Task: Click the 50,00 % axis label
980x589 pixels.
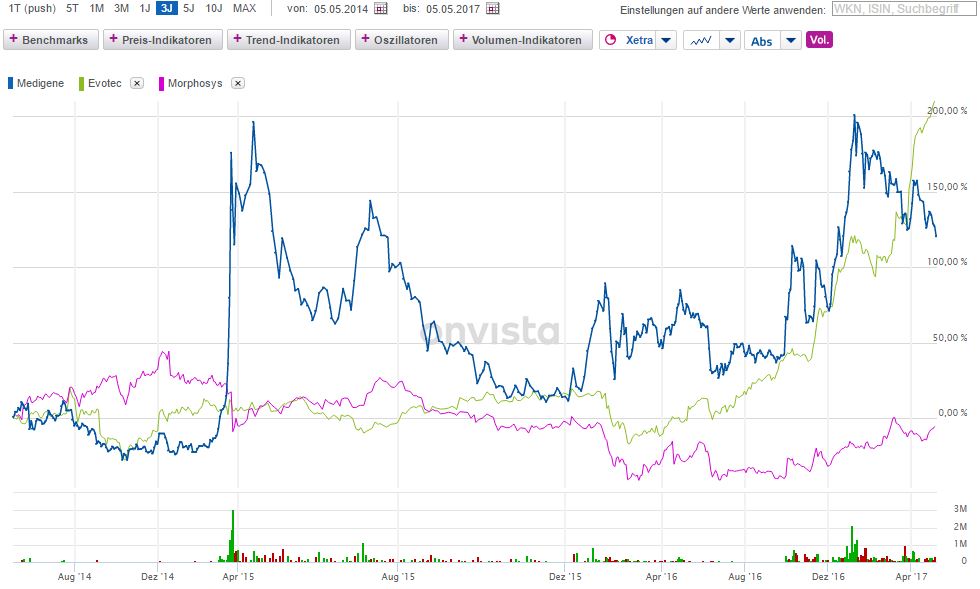Action: click(951, 338)
